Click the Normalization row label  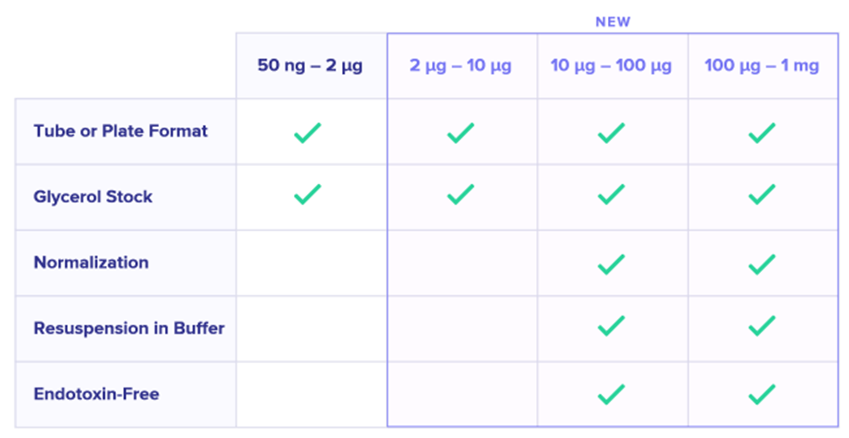pos(91,263)
